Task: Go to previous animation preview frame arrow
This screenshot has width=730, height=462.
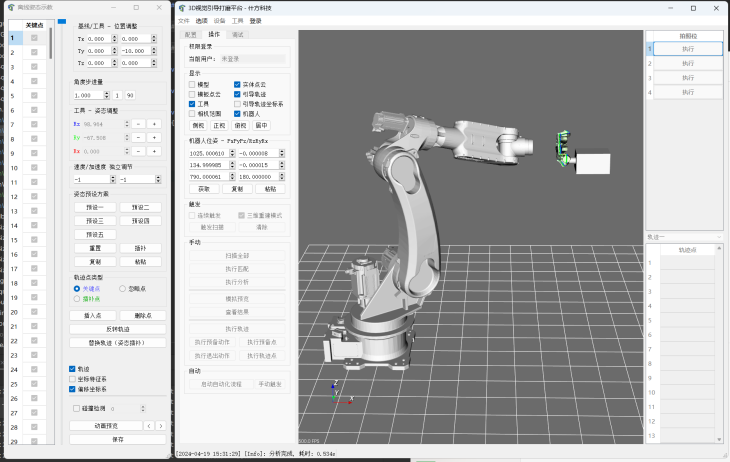Action: (149, 425)
